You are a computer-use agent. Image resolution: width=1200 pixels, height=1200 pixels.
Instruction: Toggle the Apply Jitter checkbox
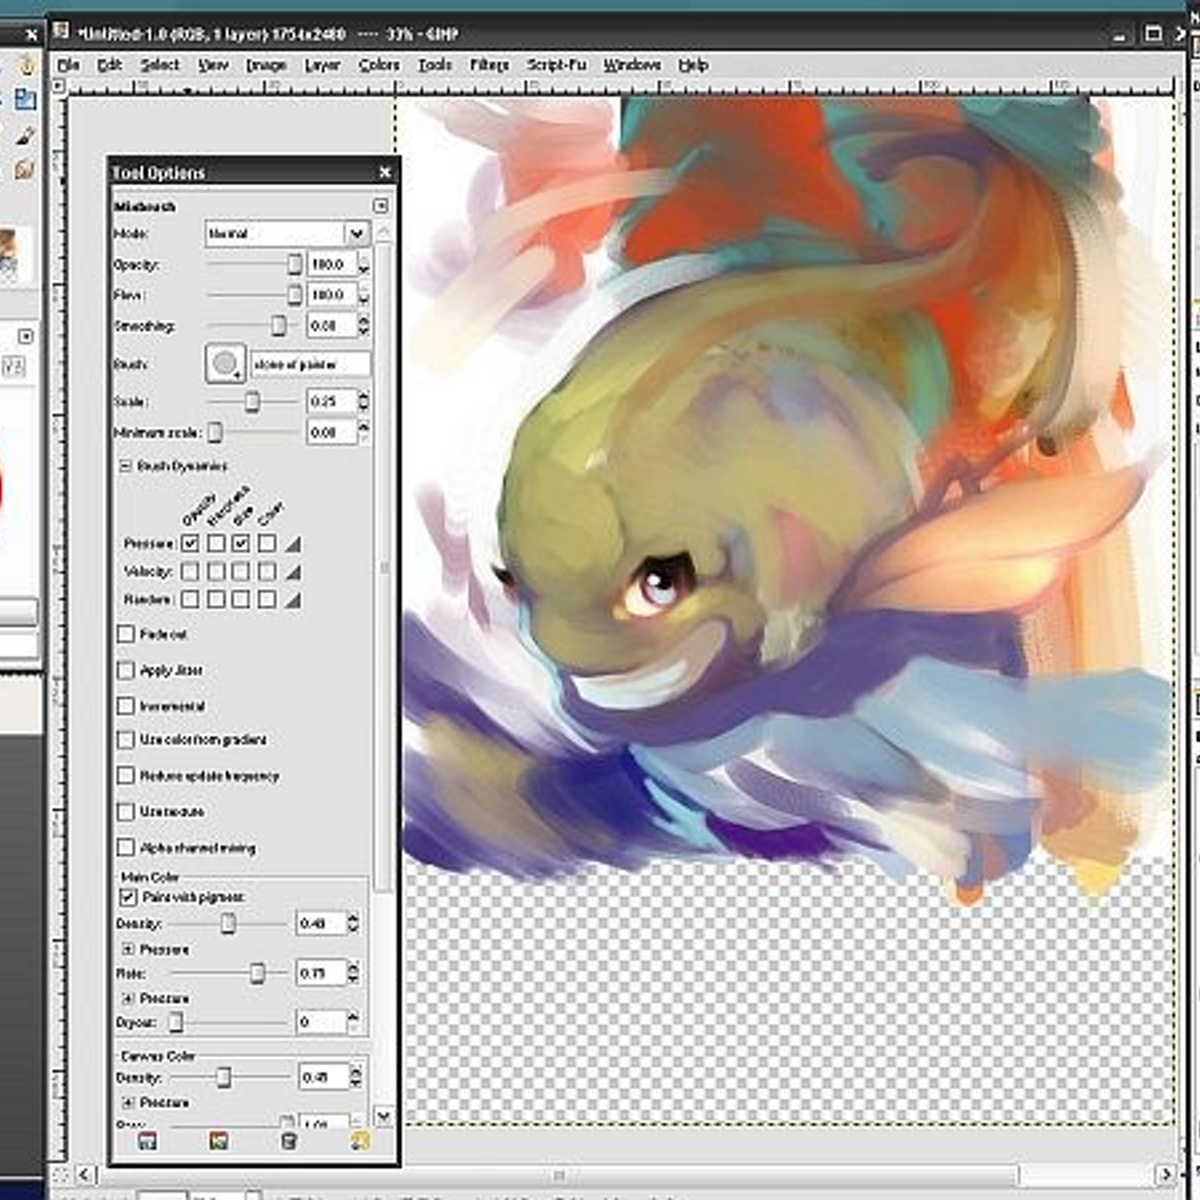(126, 670)
